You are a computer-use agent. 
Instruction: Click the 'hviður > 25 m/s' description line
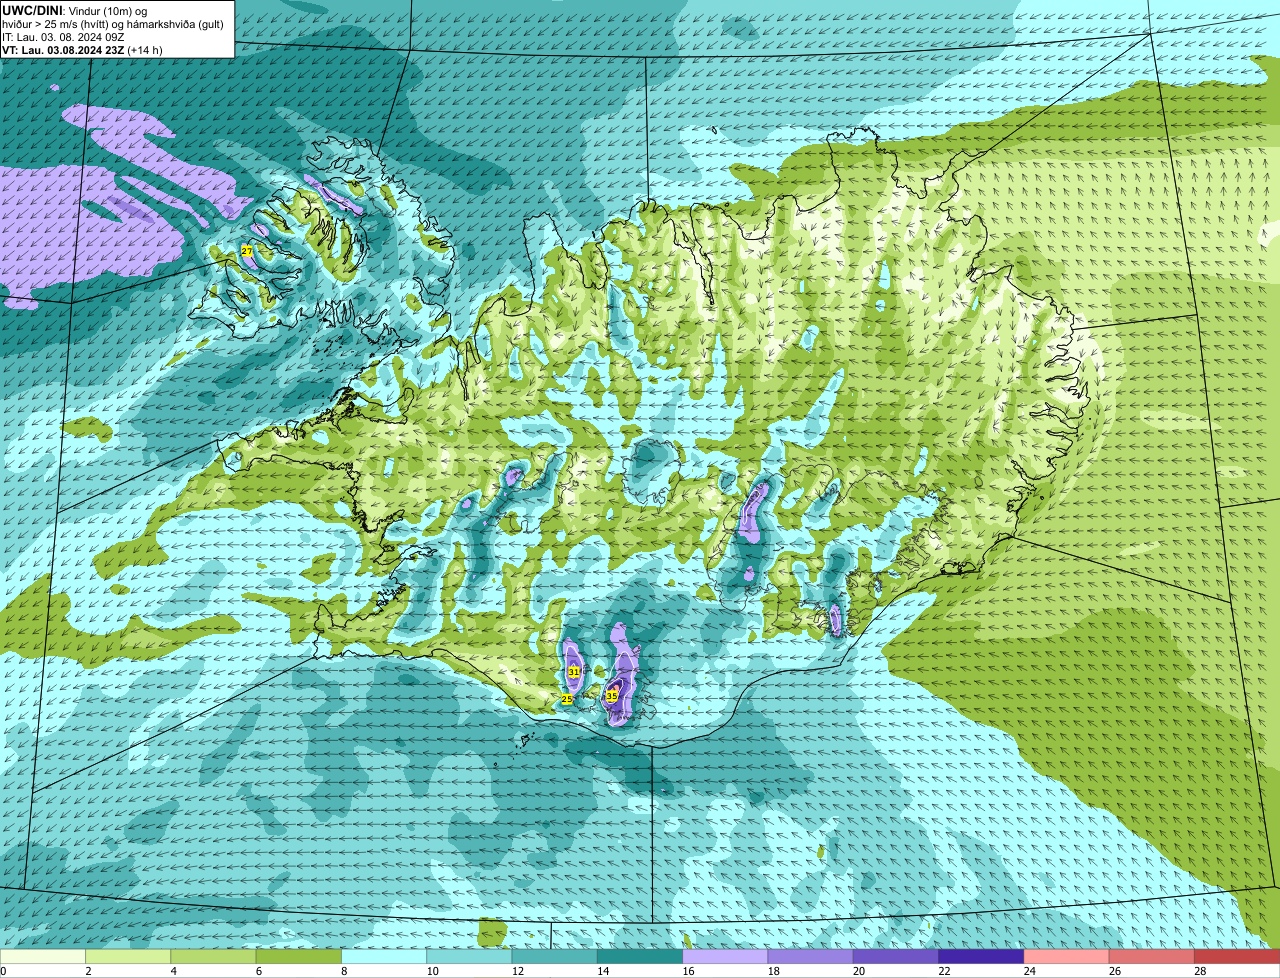pyautogui.click(x=113, y=24)
